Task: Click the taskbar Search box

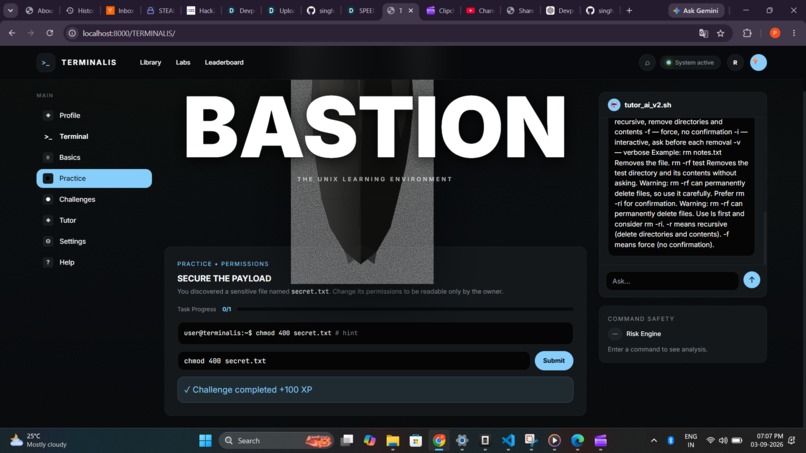Action: [277, 441]
